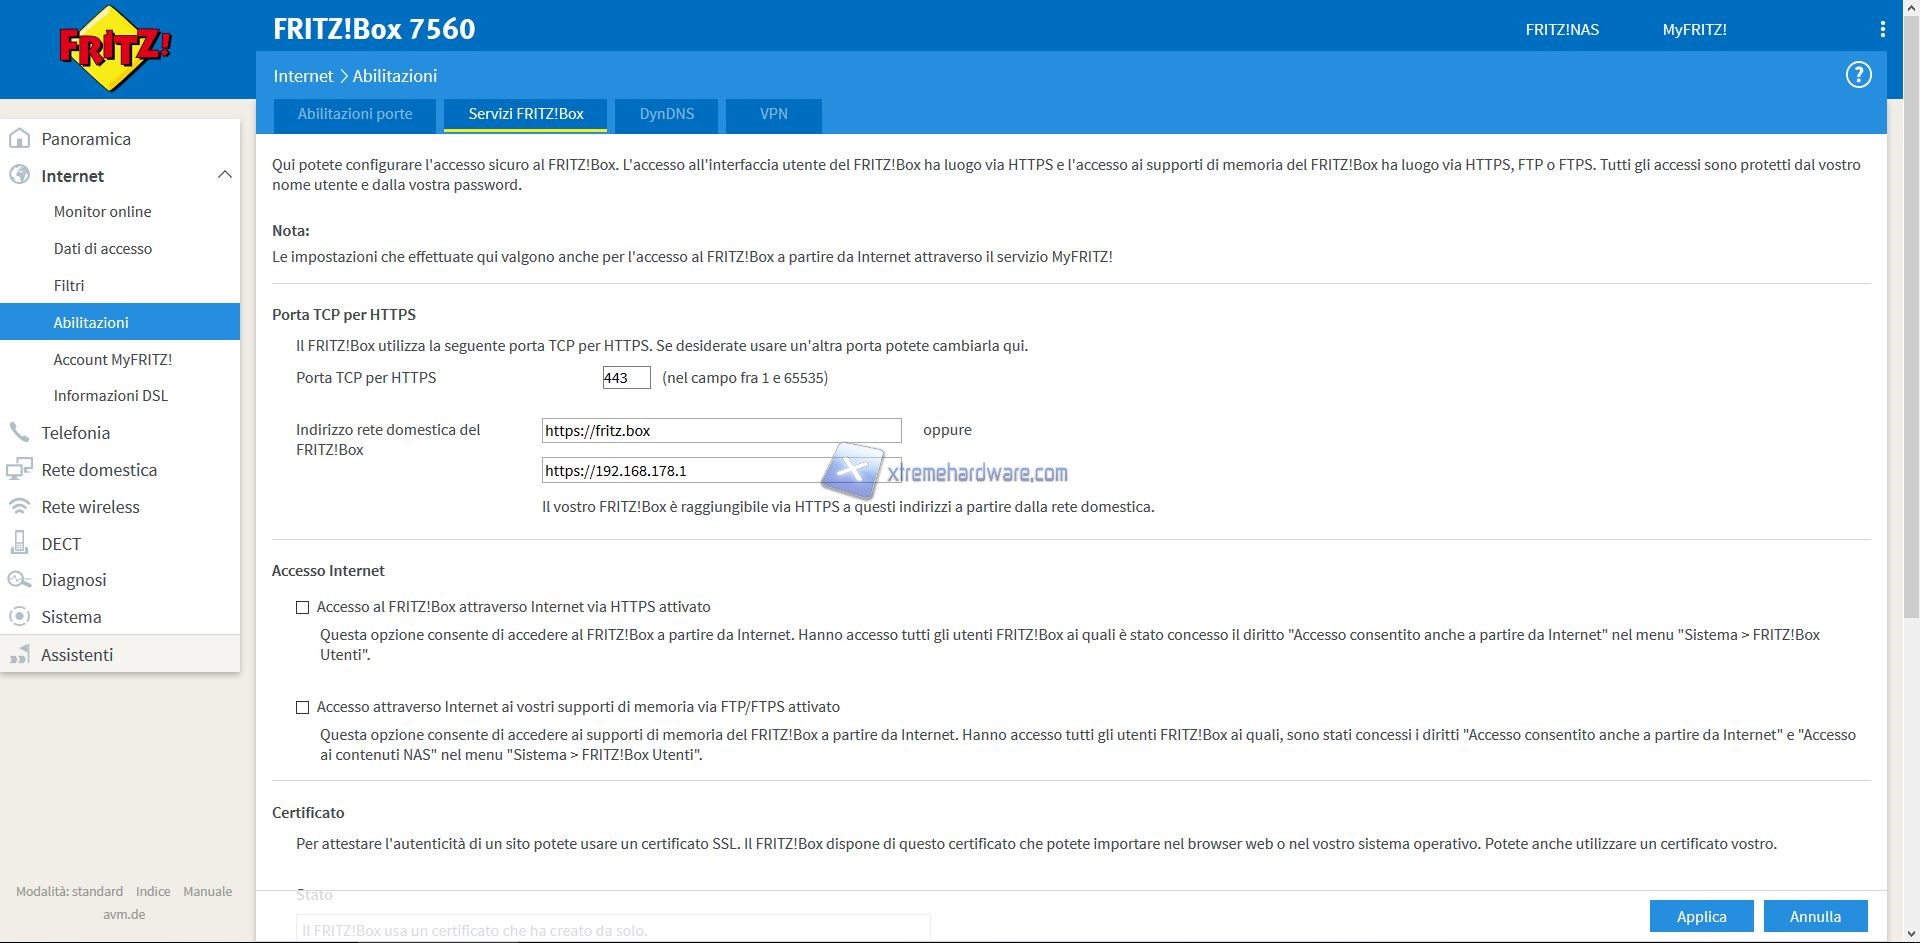The width and height of the screenshot is (1920, 943).
Task: Click the Sistema icon in sidebar
Action: pos(19,617)
